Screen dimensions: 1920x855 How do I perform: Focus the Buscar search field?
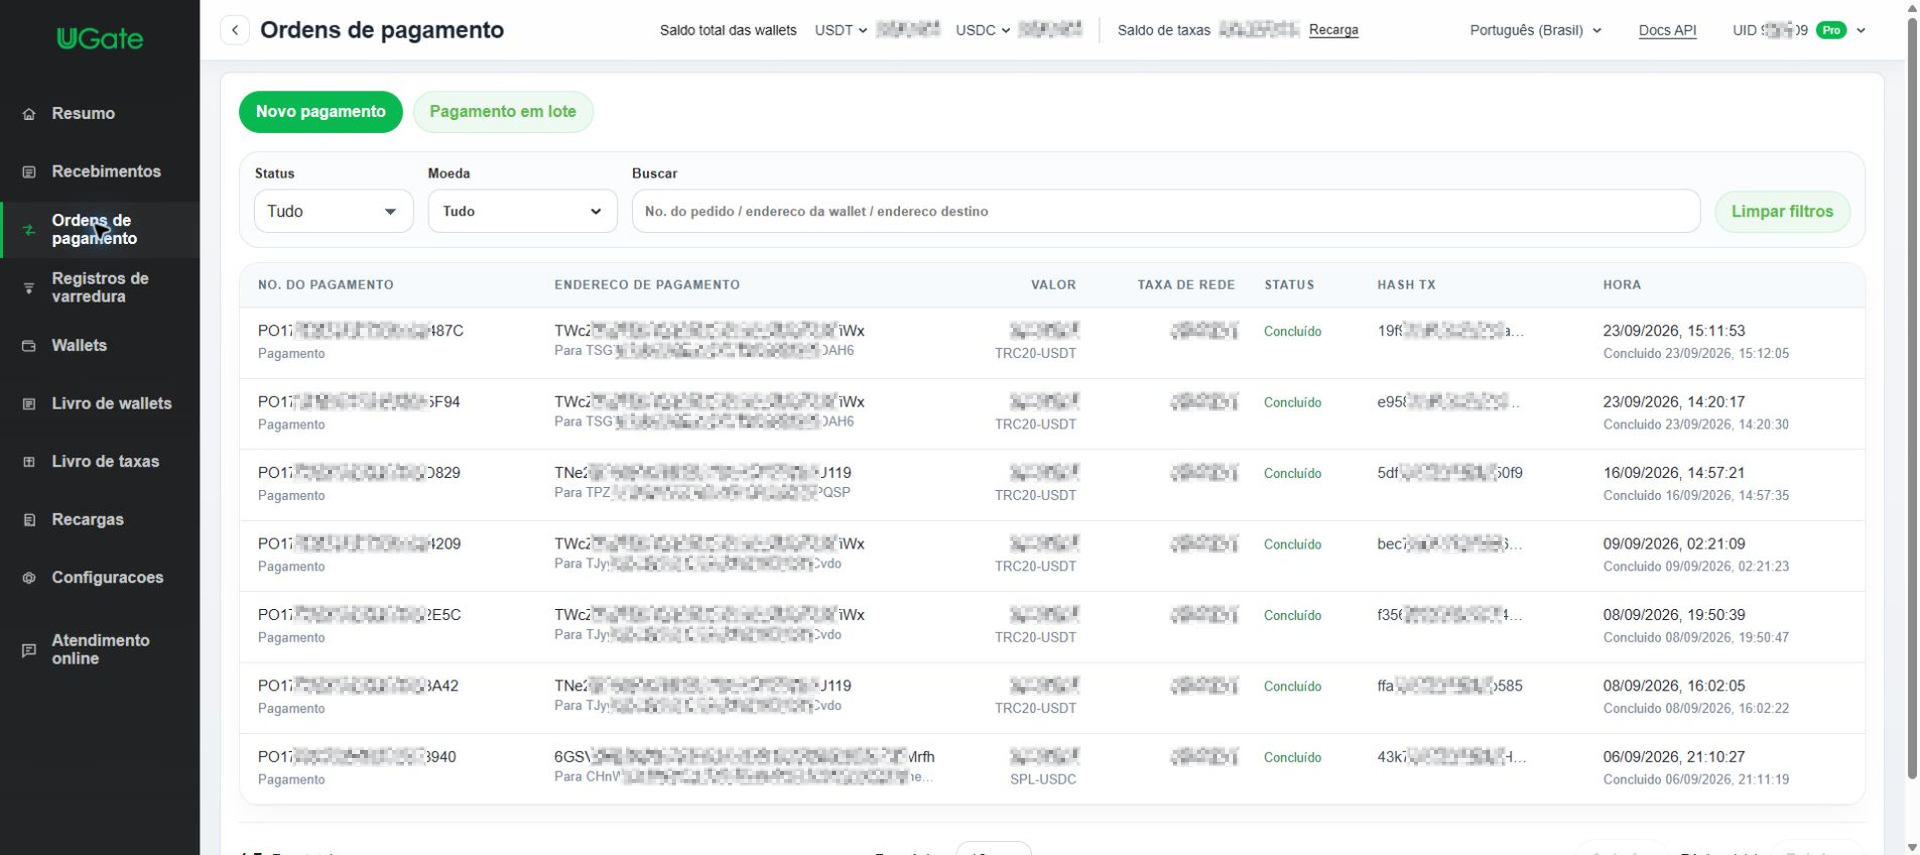[1166, 211]
